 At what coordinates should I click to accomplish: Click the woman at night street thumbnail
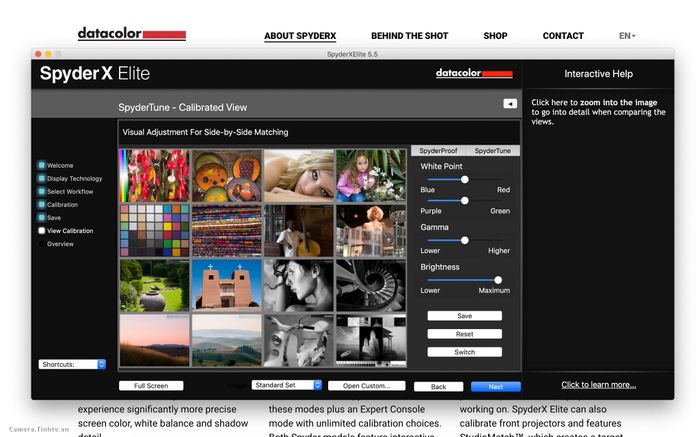point(371,231)
